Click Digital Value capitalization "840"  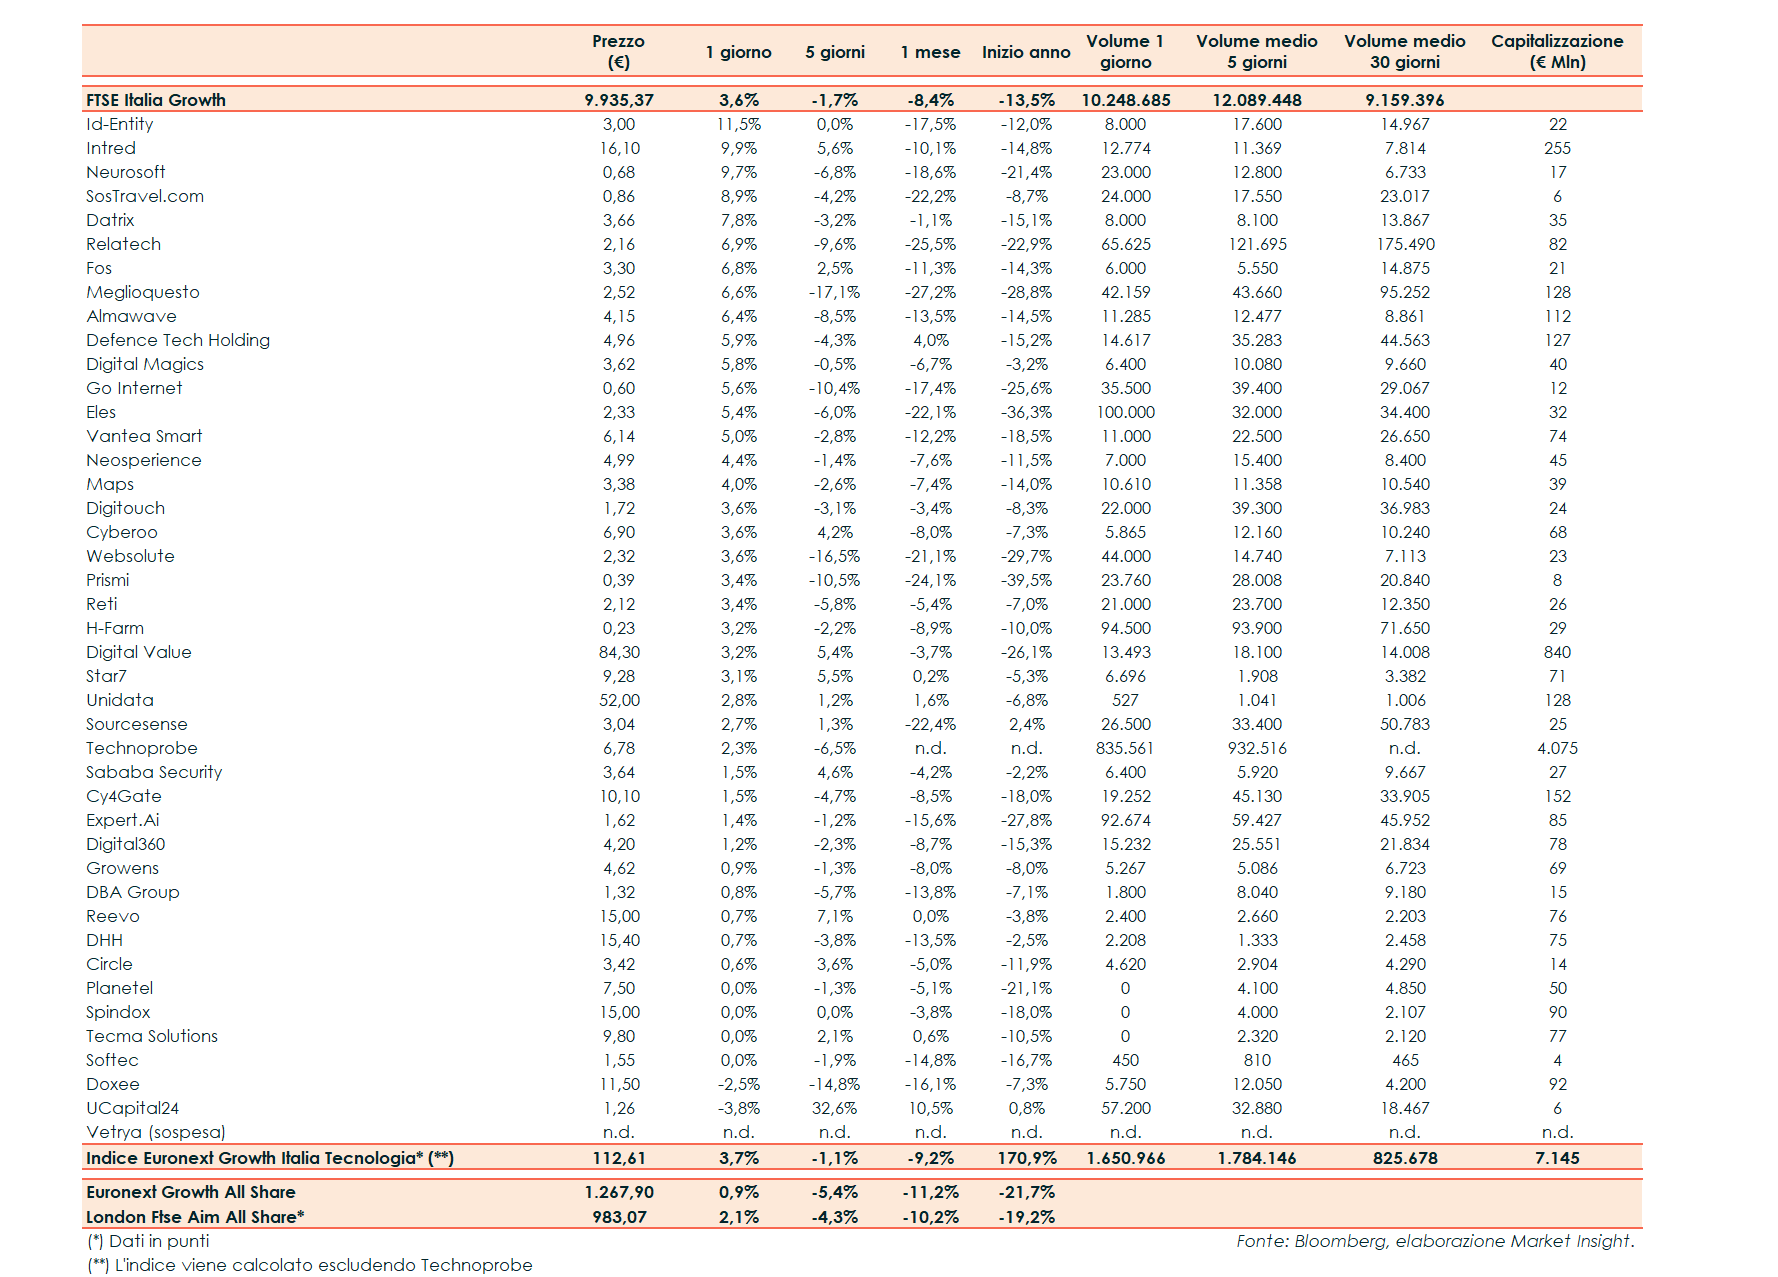pos(1558,652)
